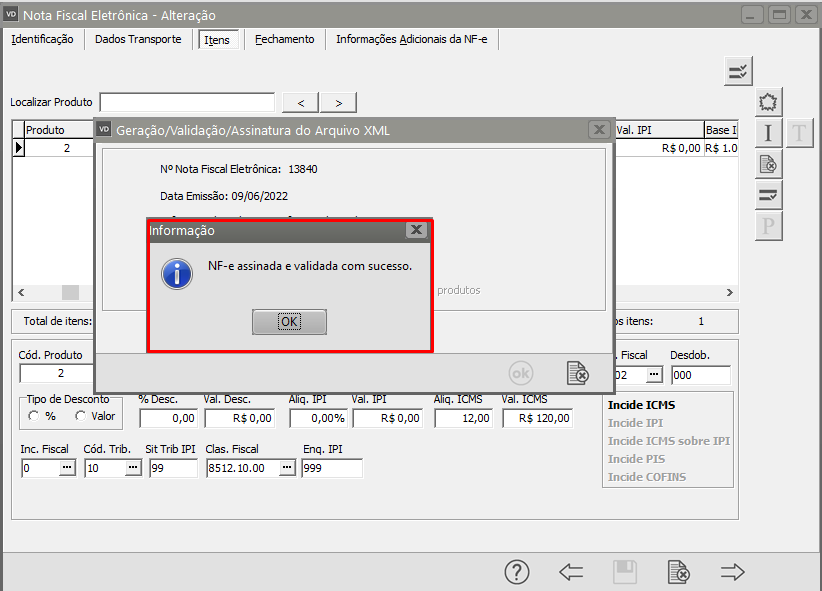
Task: Click the gear-shaped icon in right sidebar
Action: [x=768, y=102]
